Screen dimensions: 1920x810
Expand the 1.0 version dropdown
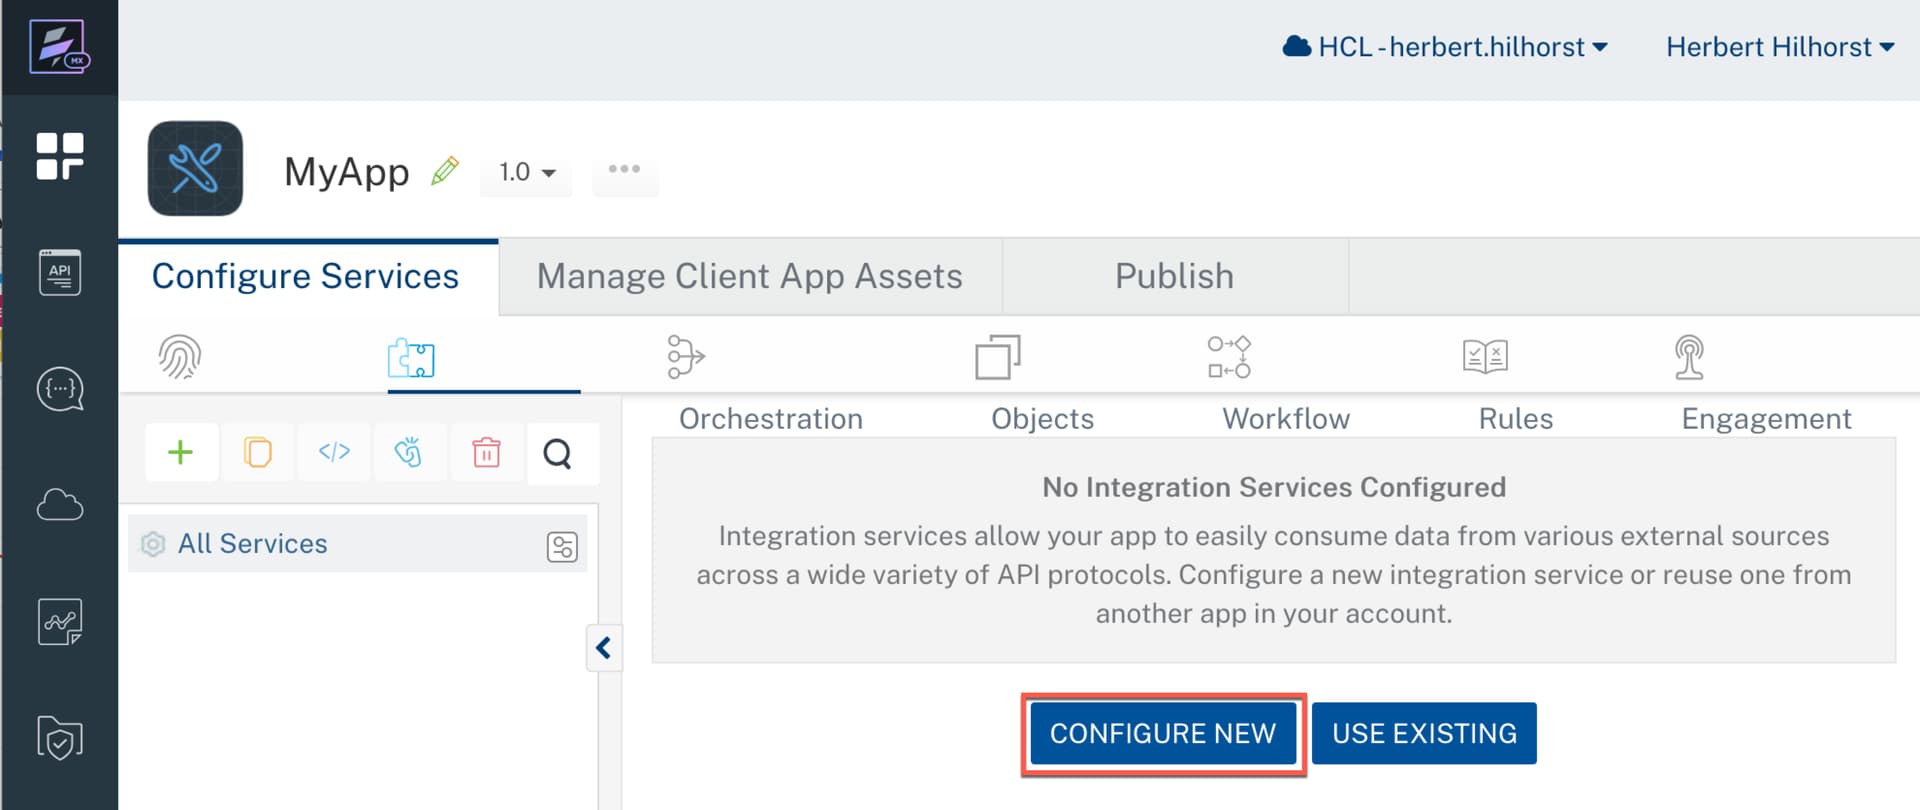tap(527, 172)
